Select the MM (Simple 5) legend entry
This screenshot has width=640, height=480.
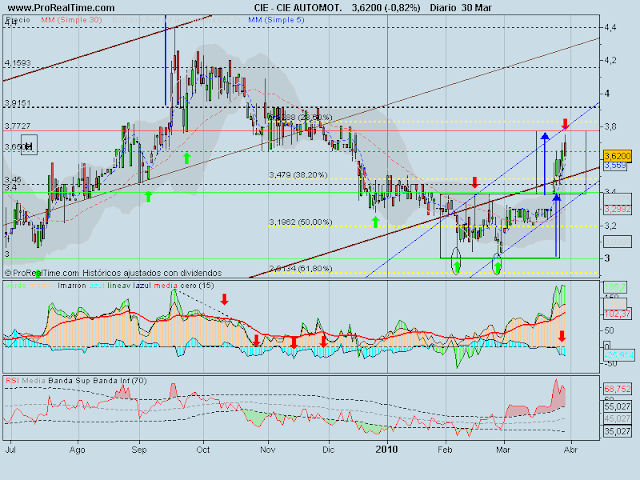276,20
